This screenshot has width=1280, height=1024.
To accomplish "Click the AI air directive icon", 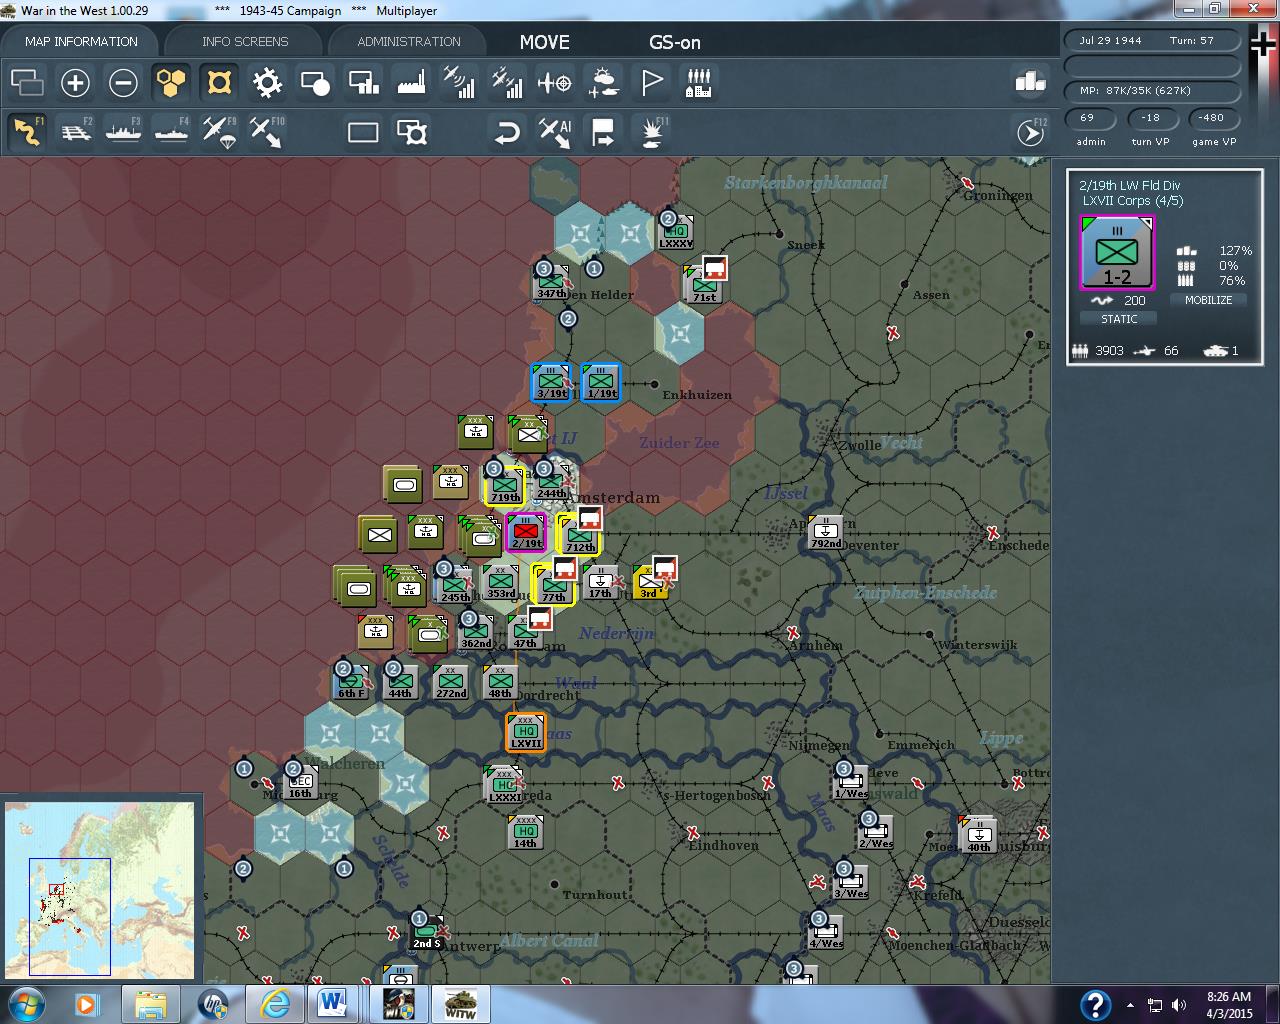I will point(555,132).
